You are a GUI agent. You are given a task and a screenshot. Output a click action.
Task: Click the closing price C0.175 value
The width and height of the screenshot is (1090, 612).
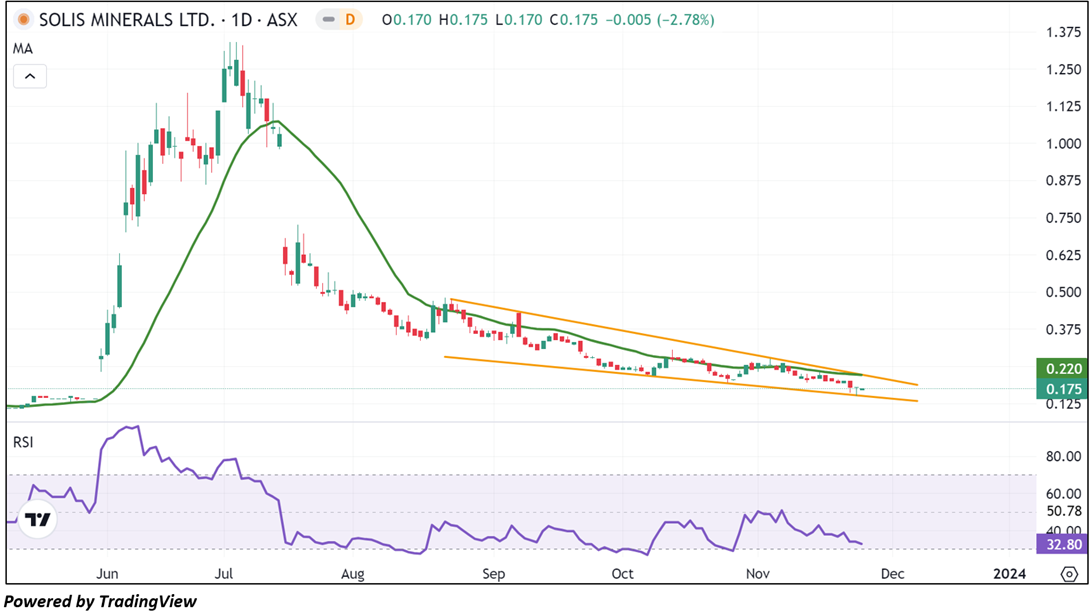pos(574,20)
